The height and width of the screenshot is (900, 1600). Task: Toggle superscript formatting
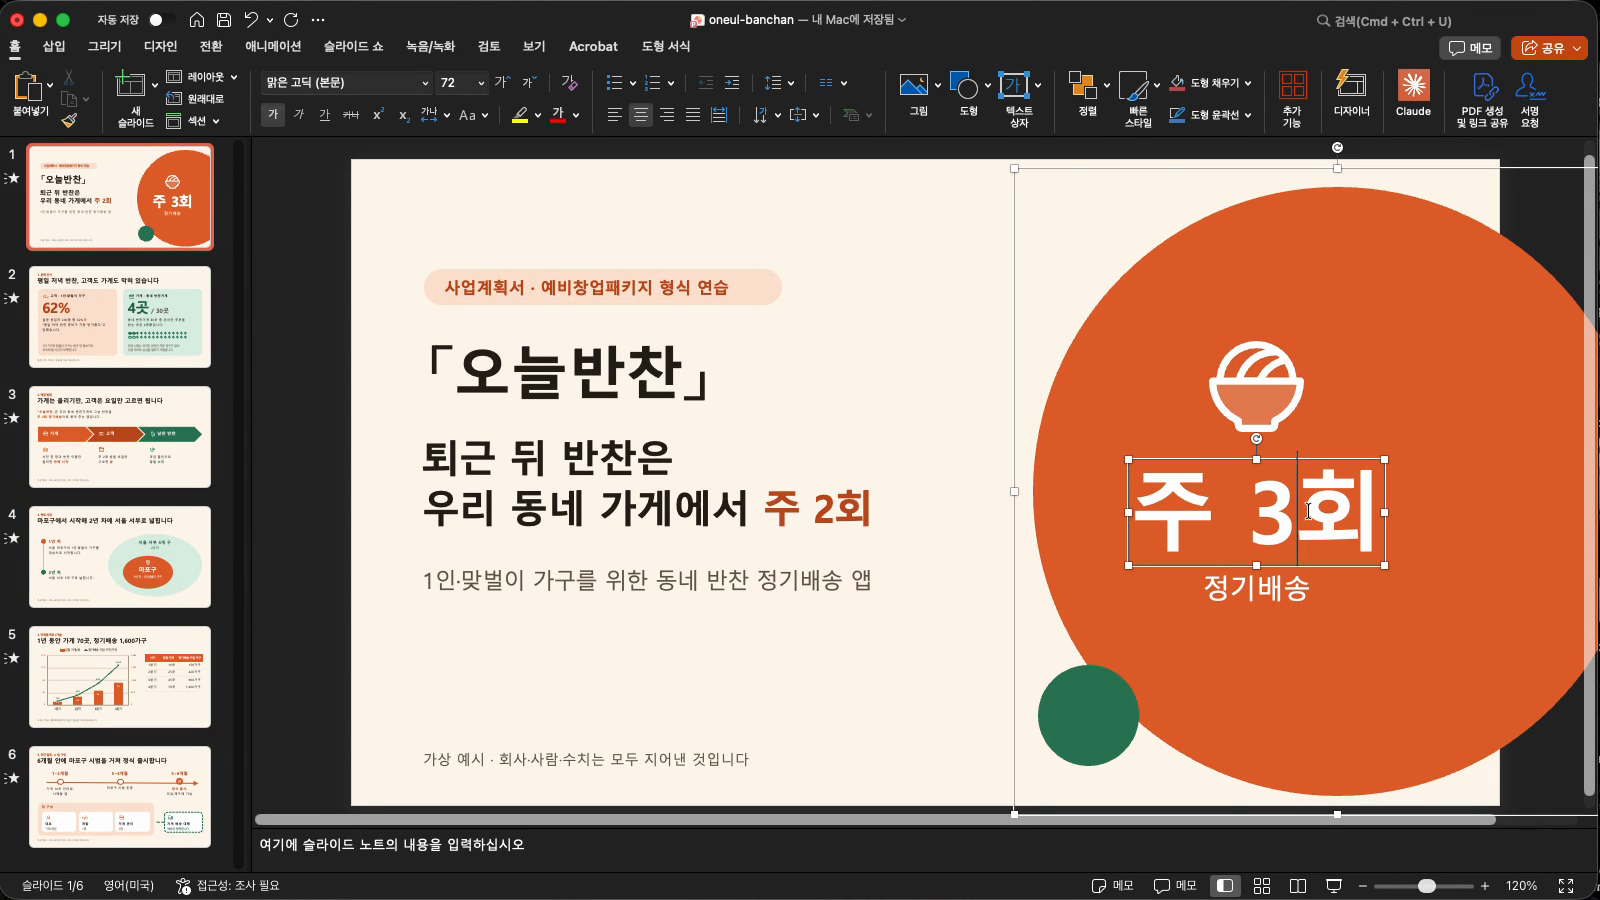pos(378,115)
